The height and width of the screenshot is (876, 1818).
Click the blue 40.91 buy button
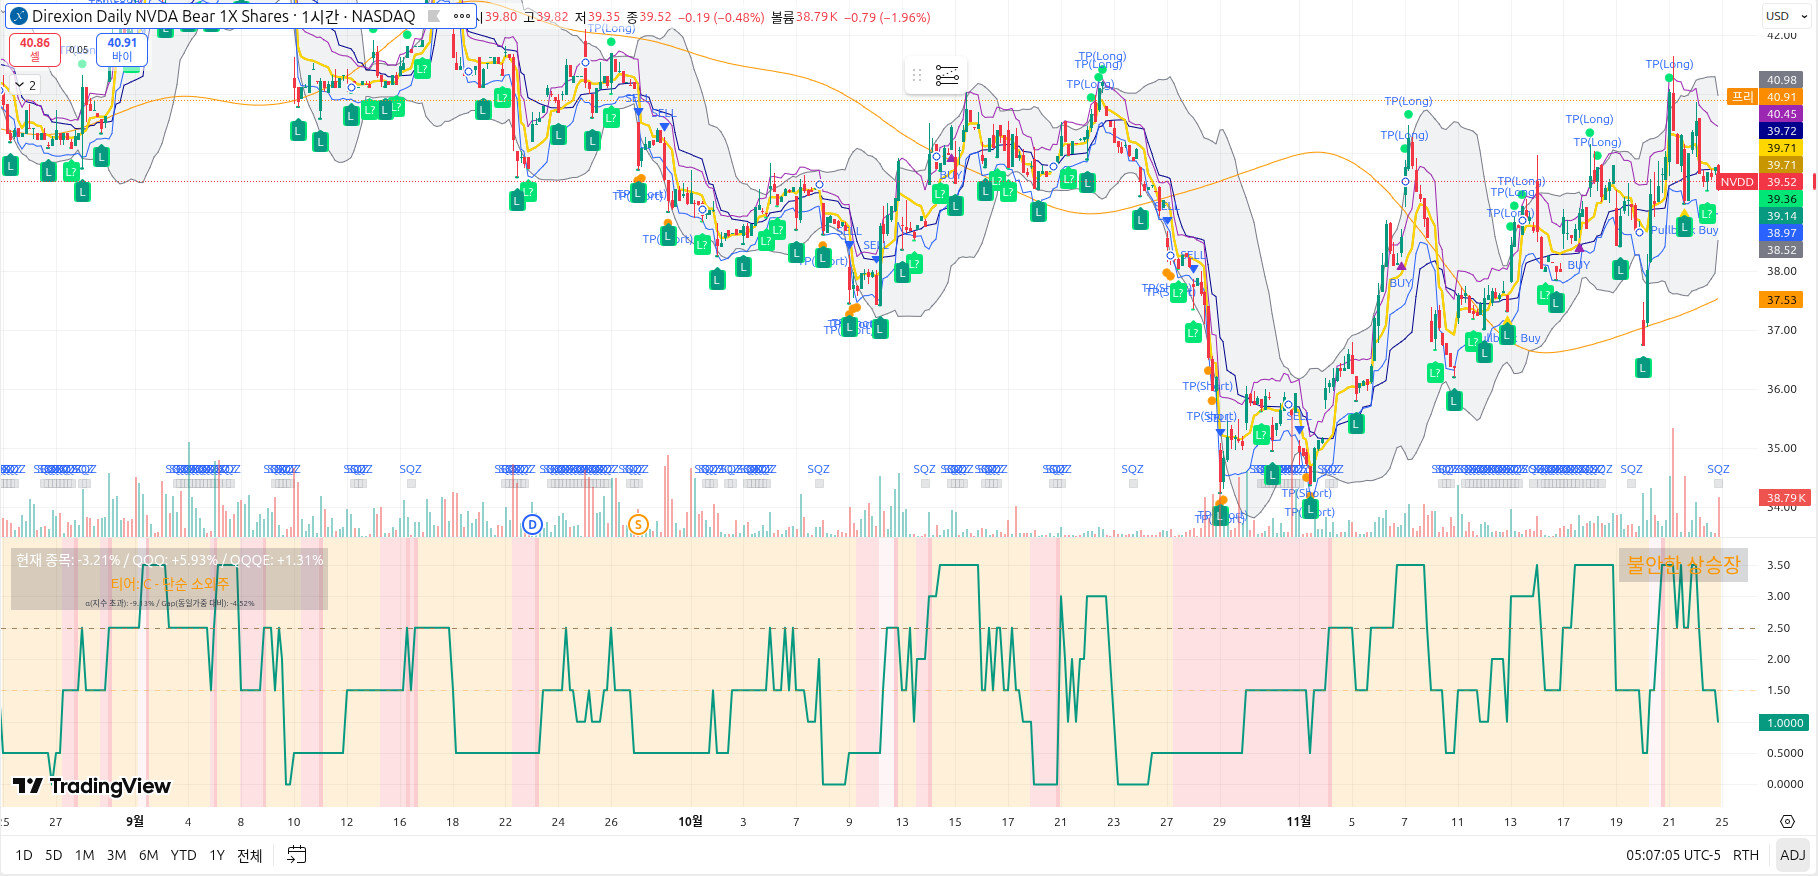pos(122,49)
